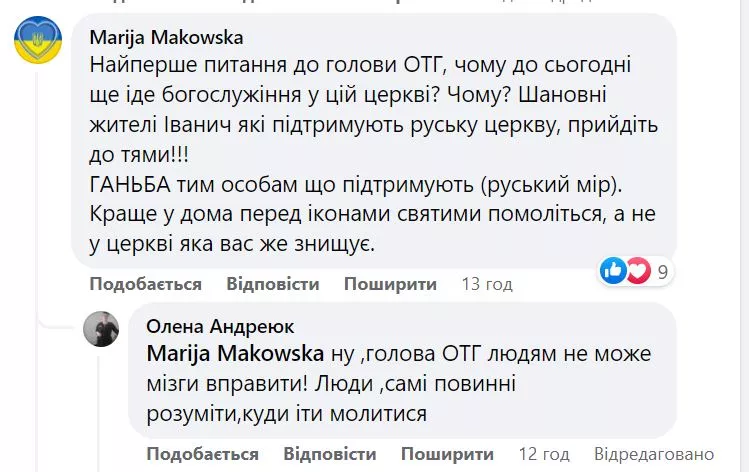The height and width of the screenshot is (472, 749).
Task: Click the red heart reaction icon
Action: [x=637, y=270]
